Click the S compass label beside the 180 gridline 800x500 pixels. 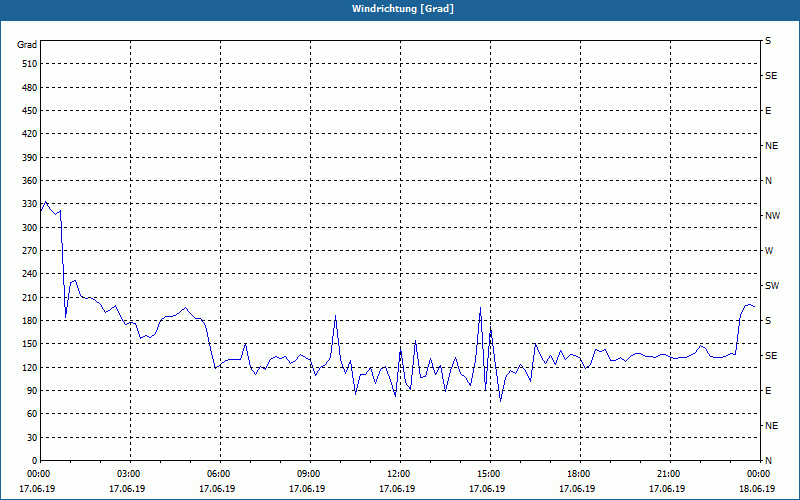pos(768,321)
